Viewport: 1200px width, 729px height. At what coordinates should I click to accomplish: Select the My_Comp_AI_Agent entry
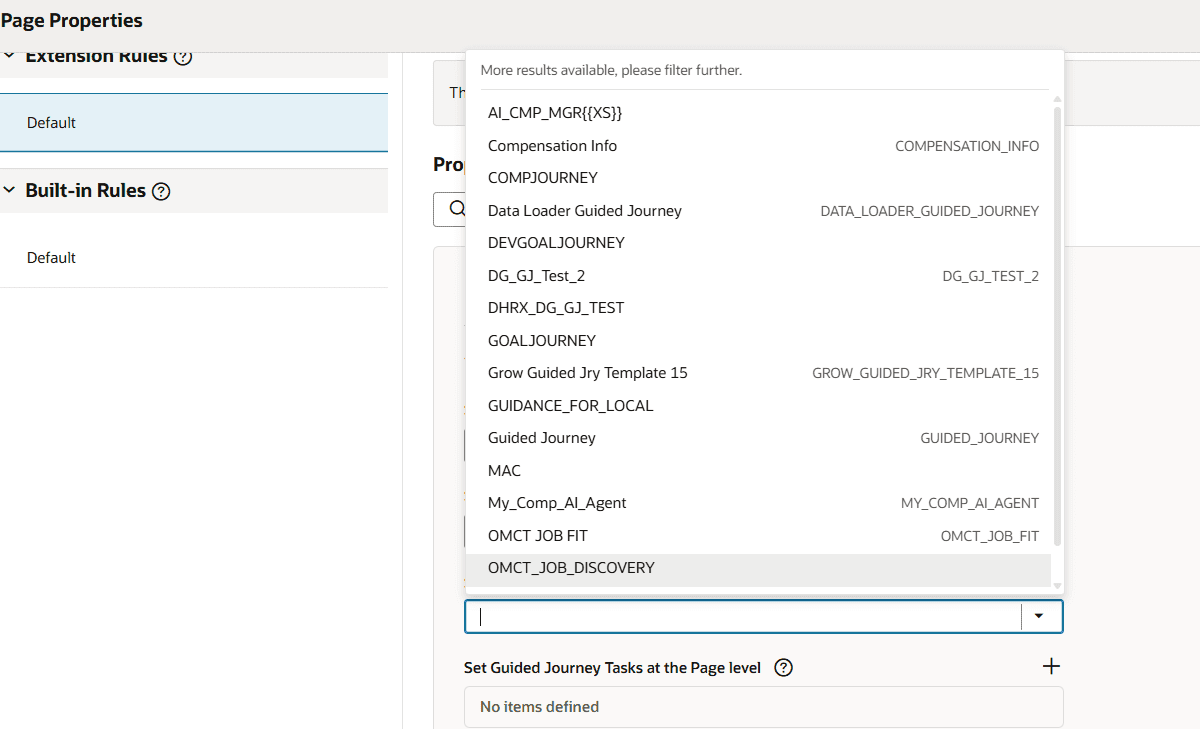tap(557, 503)
